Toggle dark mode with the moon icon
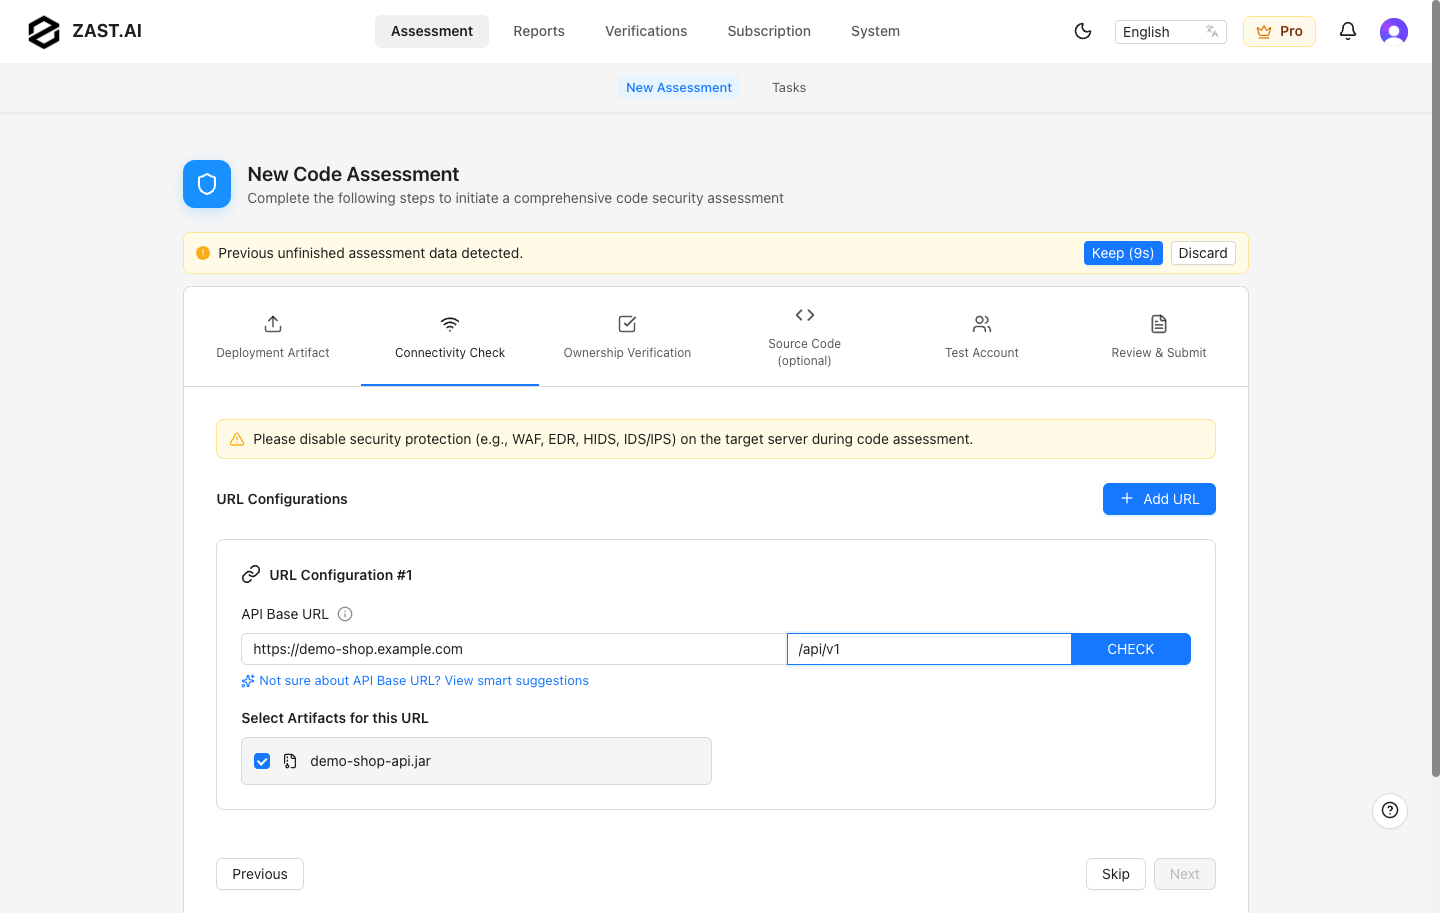The width and height of the screenshot is (1440, 913). [x=1083, y=31]
